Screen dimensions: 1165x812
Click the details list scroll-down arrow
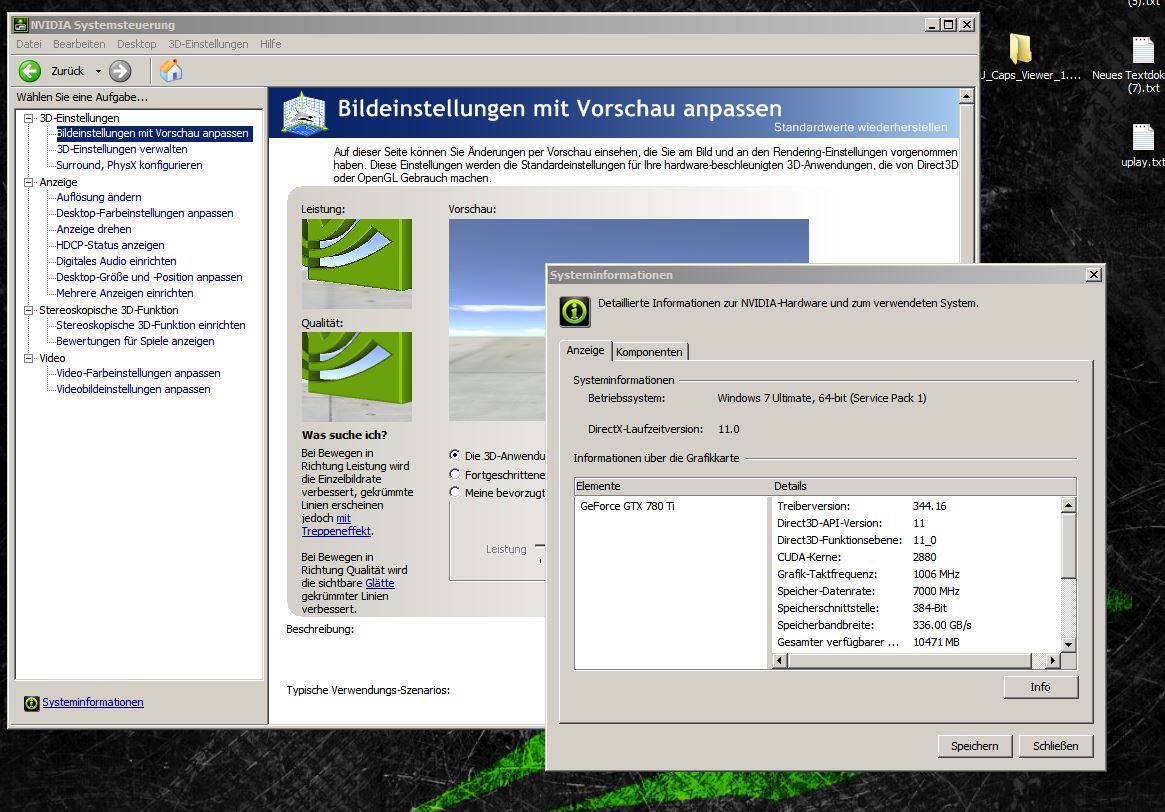pos(1068,645)
